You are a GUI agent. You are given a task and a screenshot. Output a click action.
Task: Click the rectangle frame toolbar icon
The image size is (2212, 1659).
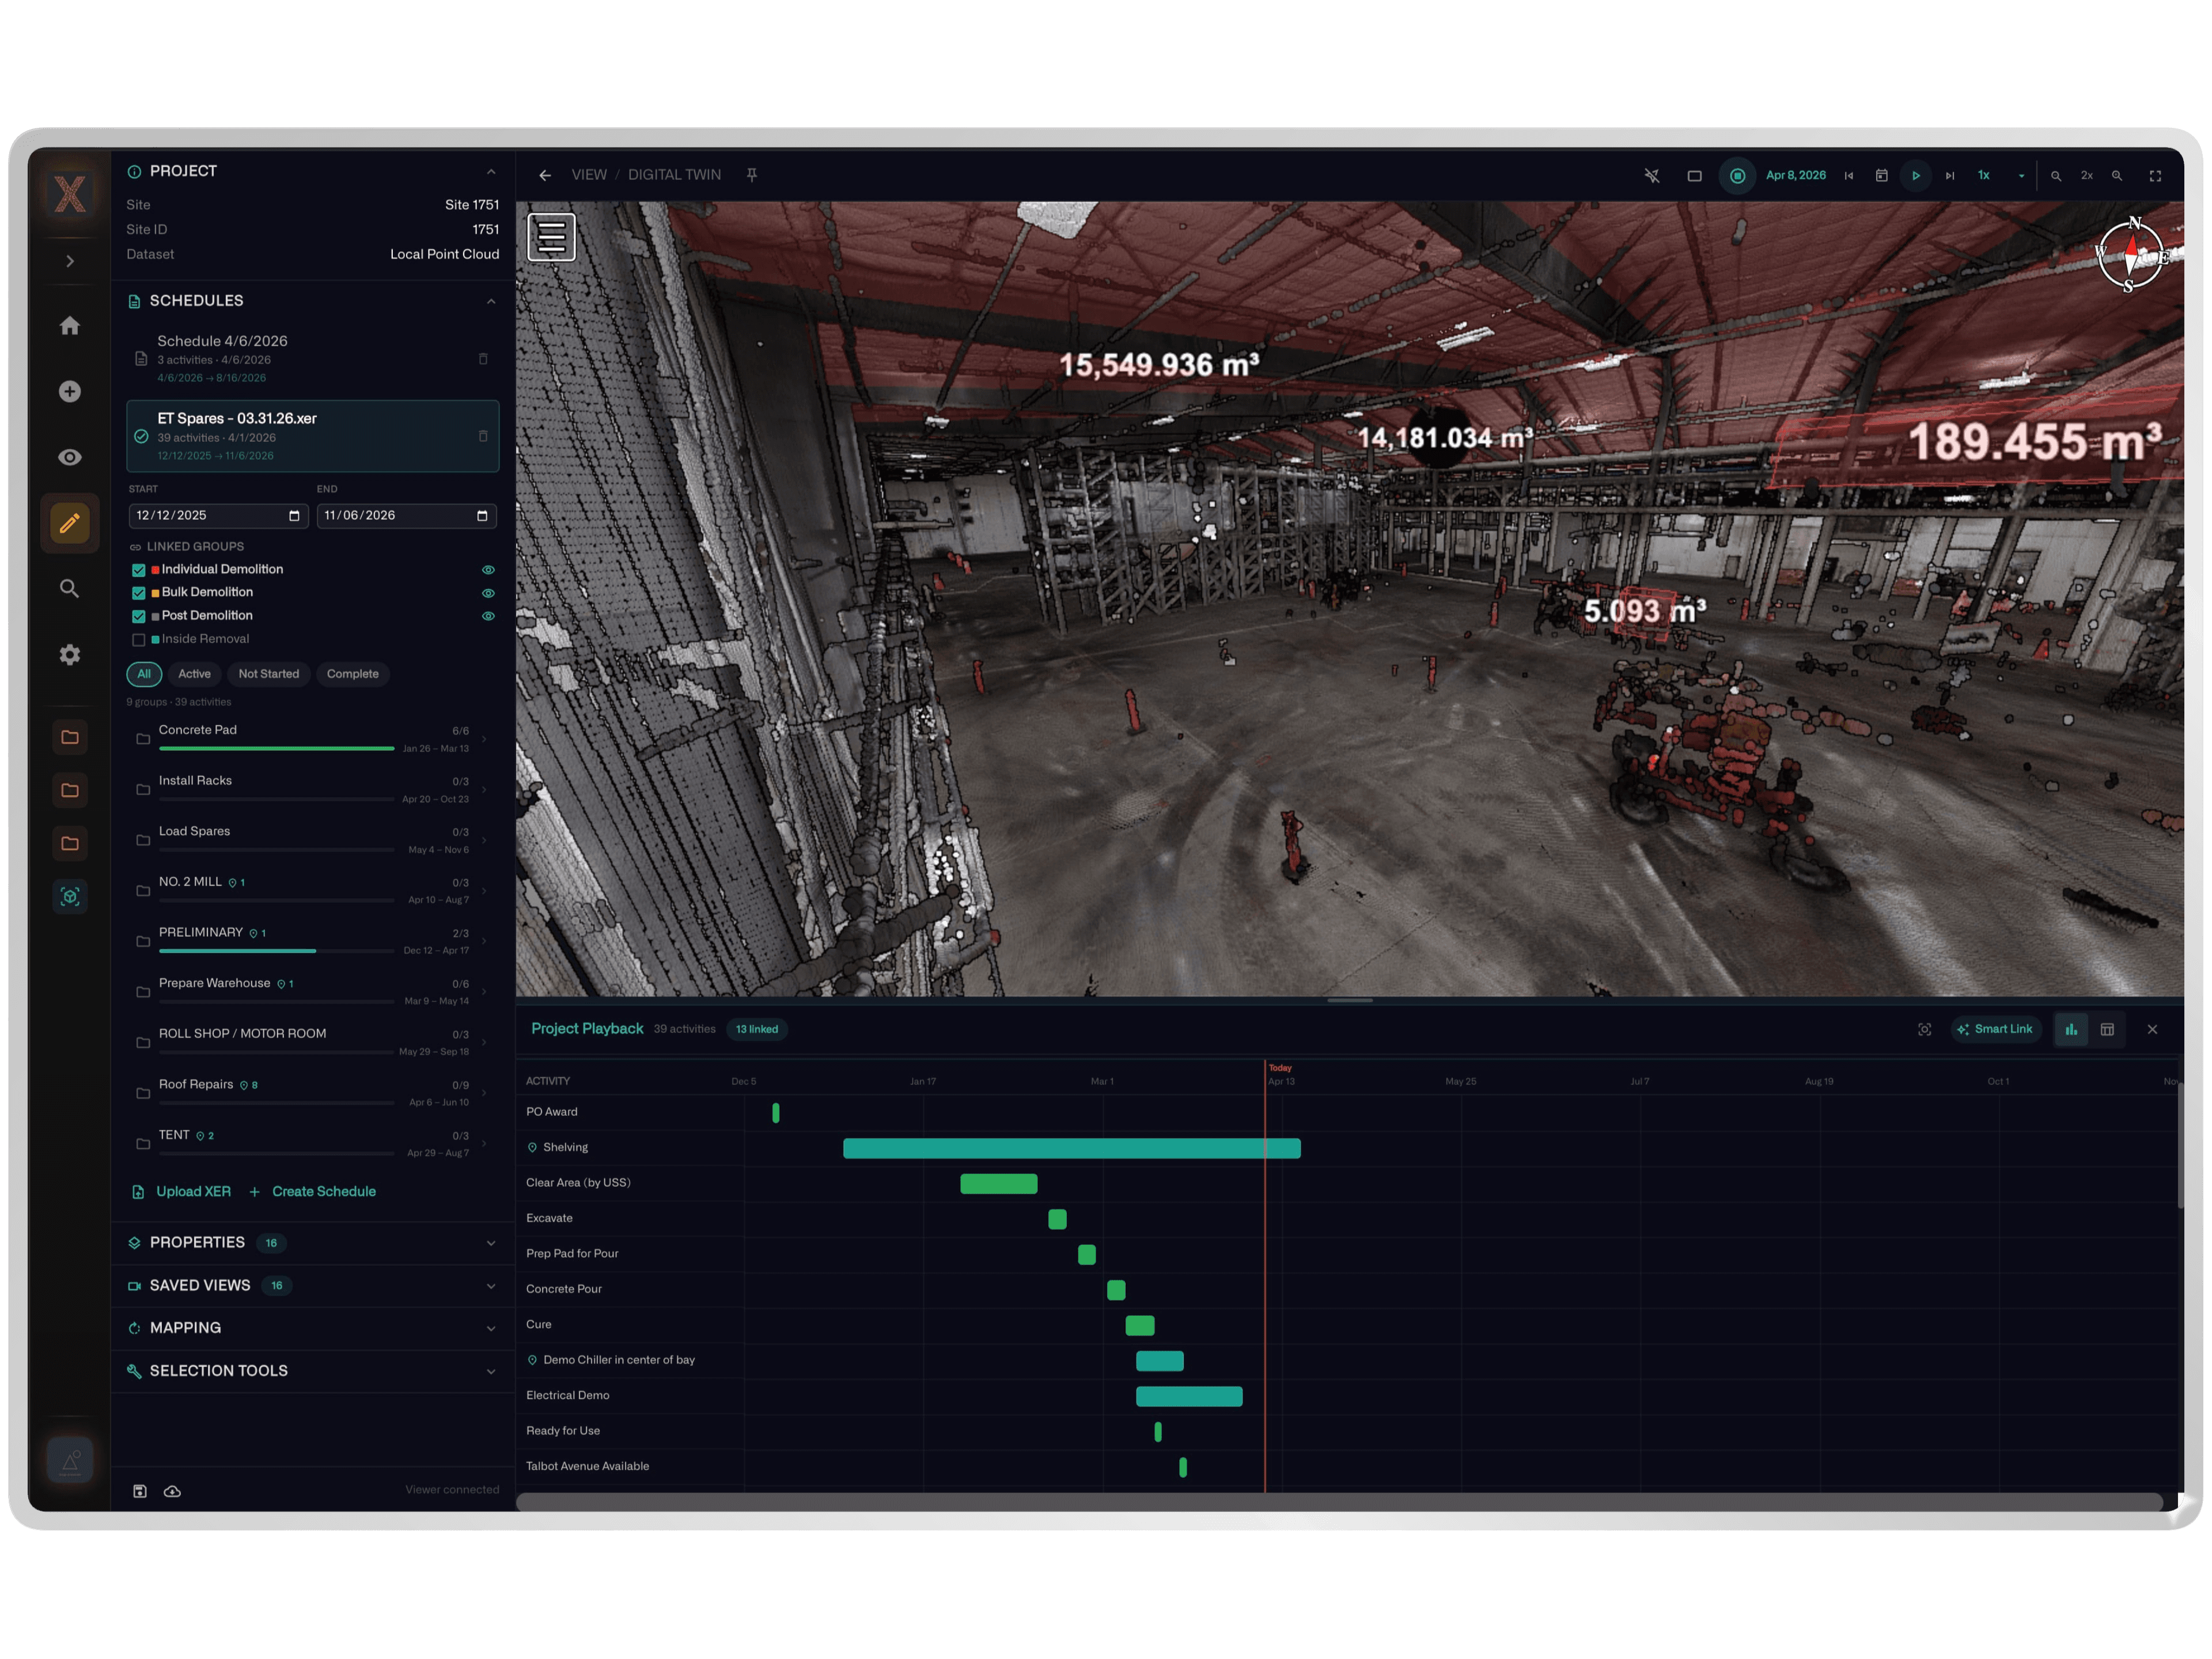(1694, 176)
